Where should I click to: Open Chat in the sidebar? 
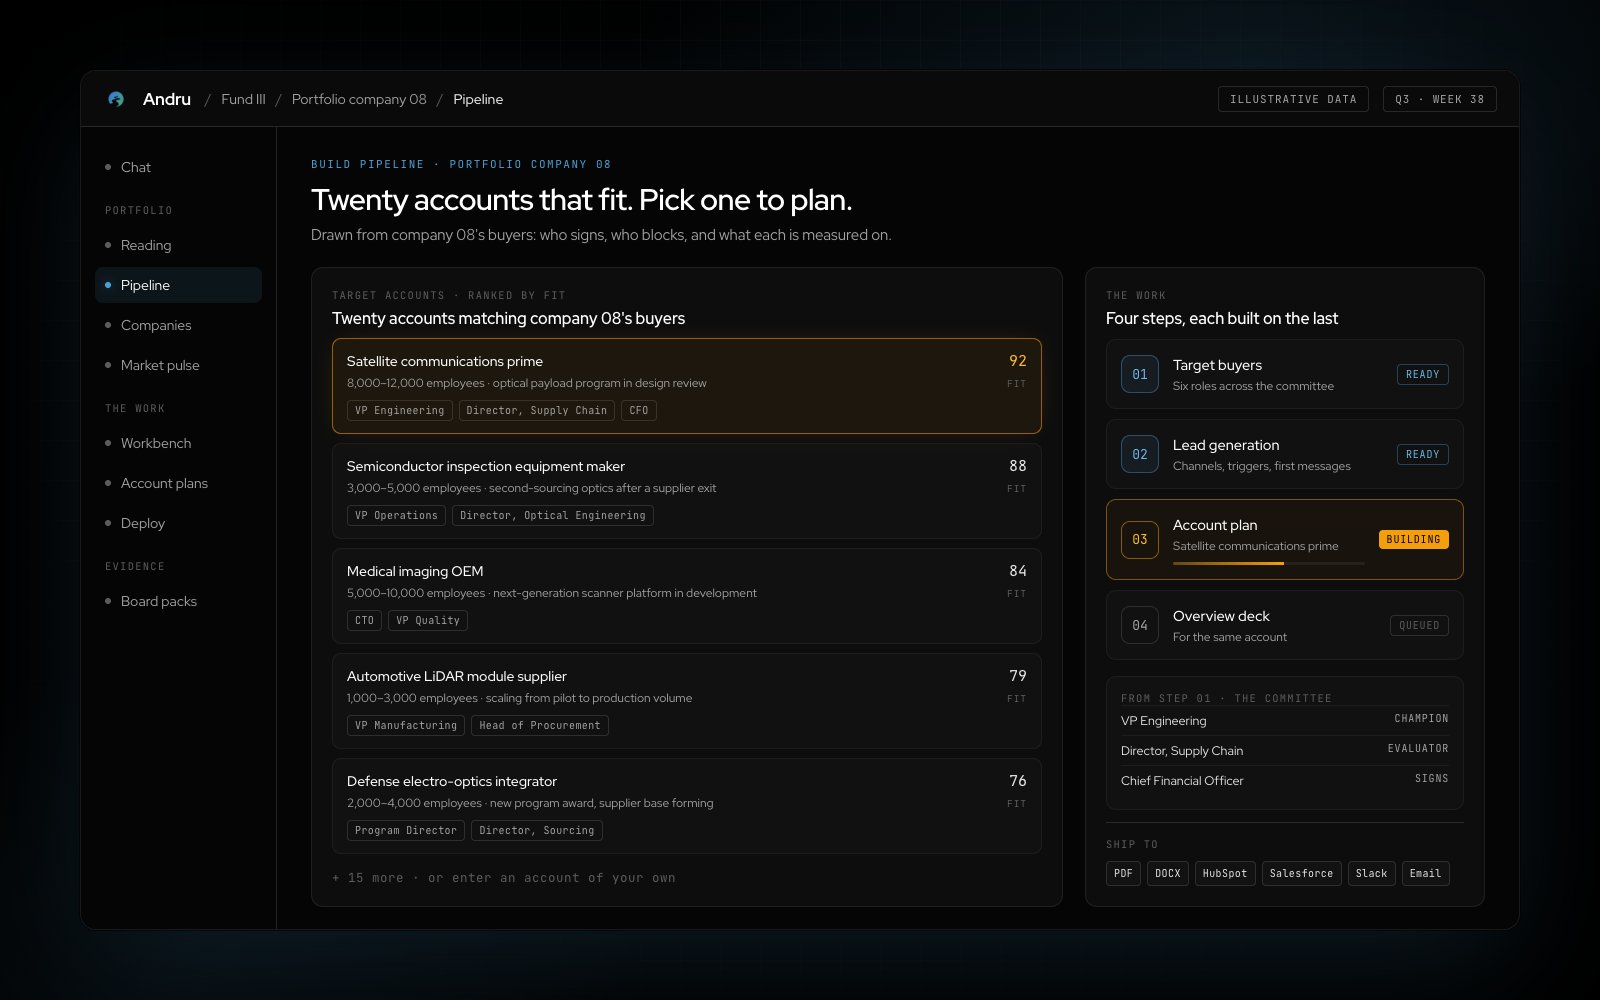tap(178, 167)
